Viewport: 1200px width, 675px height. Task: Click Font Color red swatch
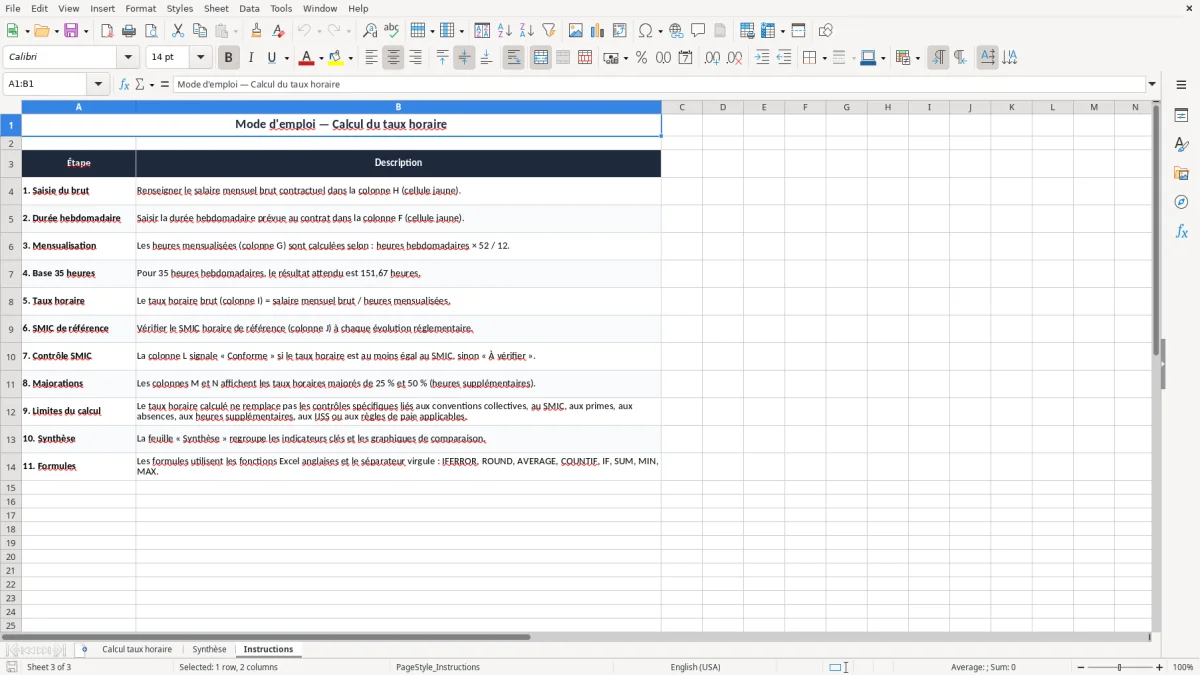(x=307, y=58)
